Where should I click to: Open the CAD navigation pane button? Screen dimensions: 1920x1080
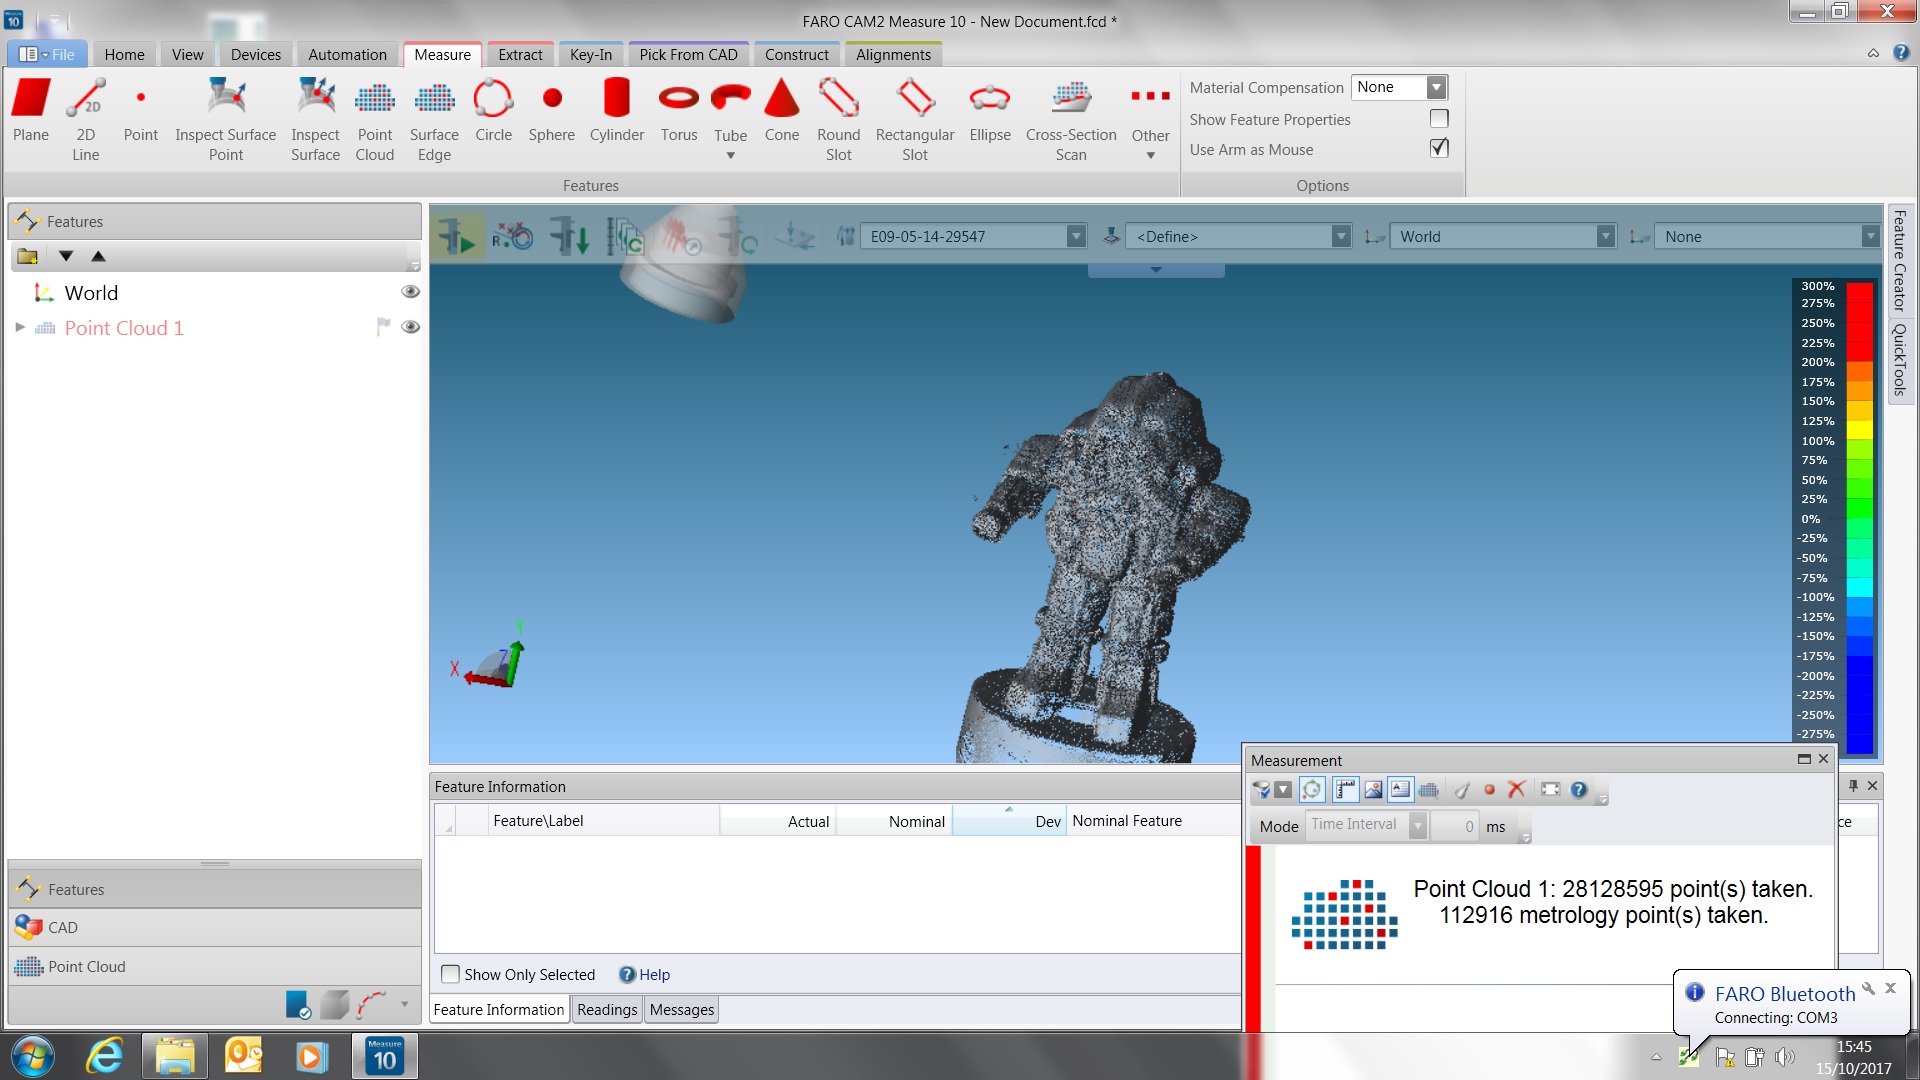click(215, 928)
